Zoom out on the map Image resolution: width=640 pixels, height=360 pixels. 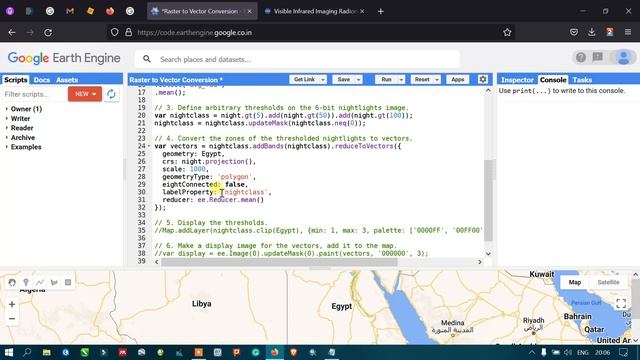(12, 318)
